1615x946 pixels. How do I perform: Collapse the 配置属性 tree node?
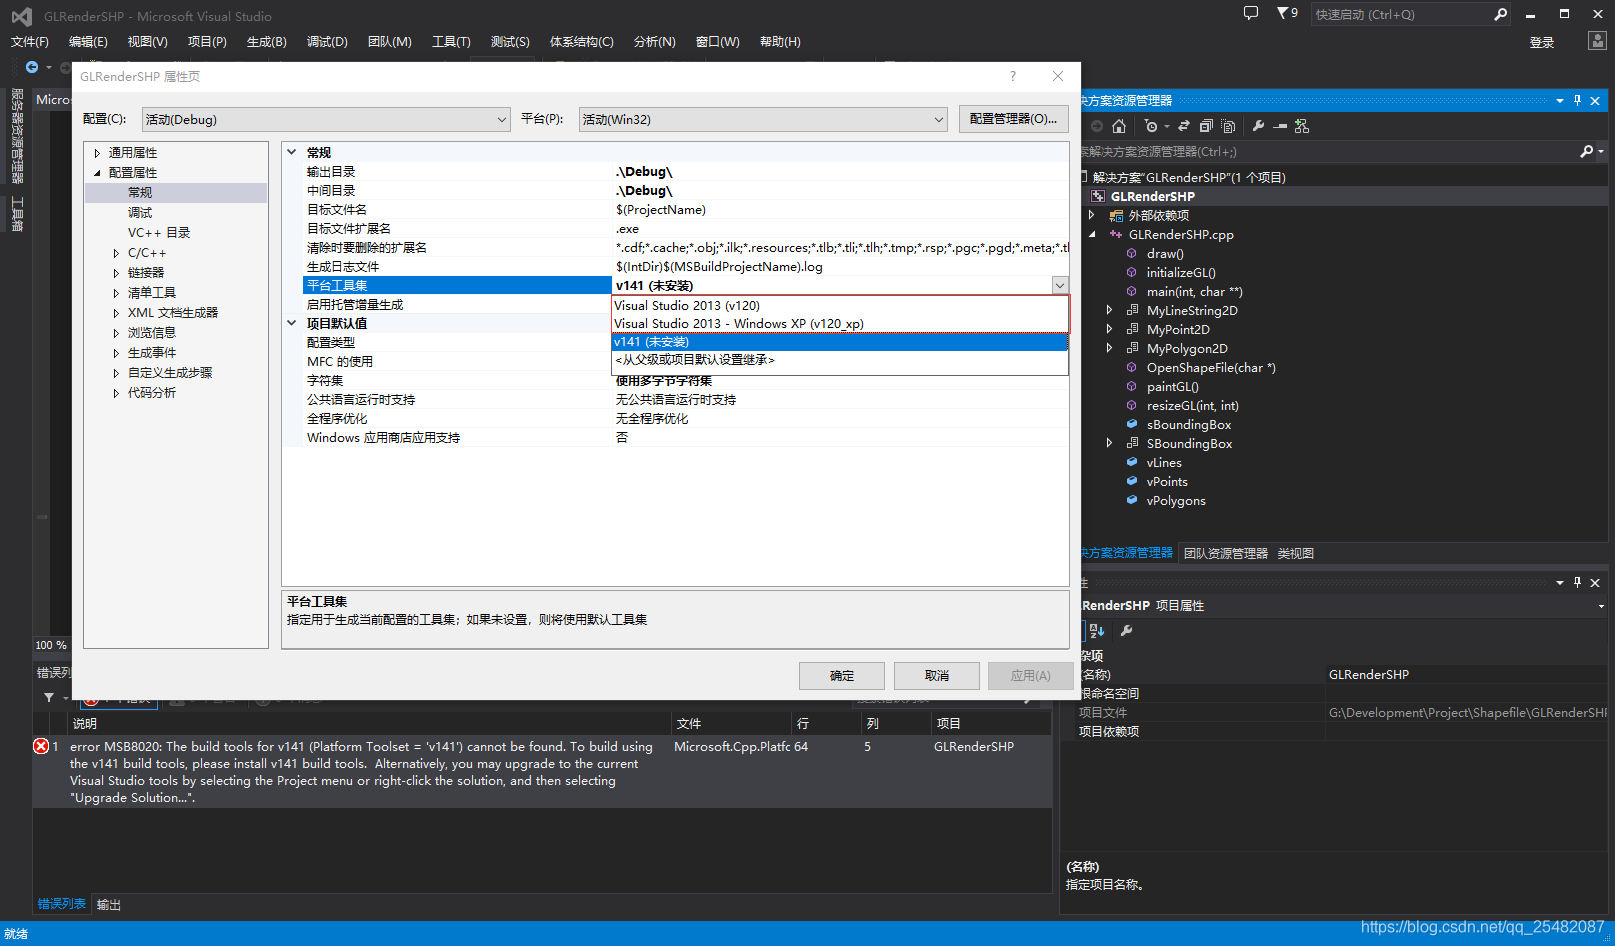[x=97, y=173]
